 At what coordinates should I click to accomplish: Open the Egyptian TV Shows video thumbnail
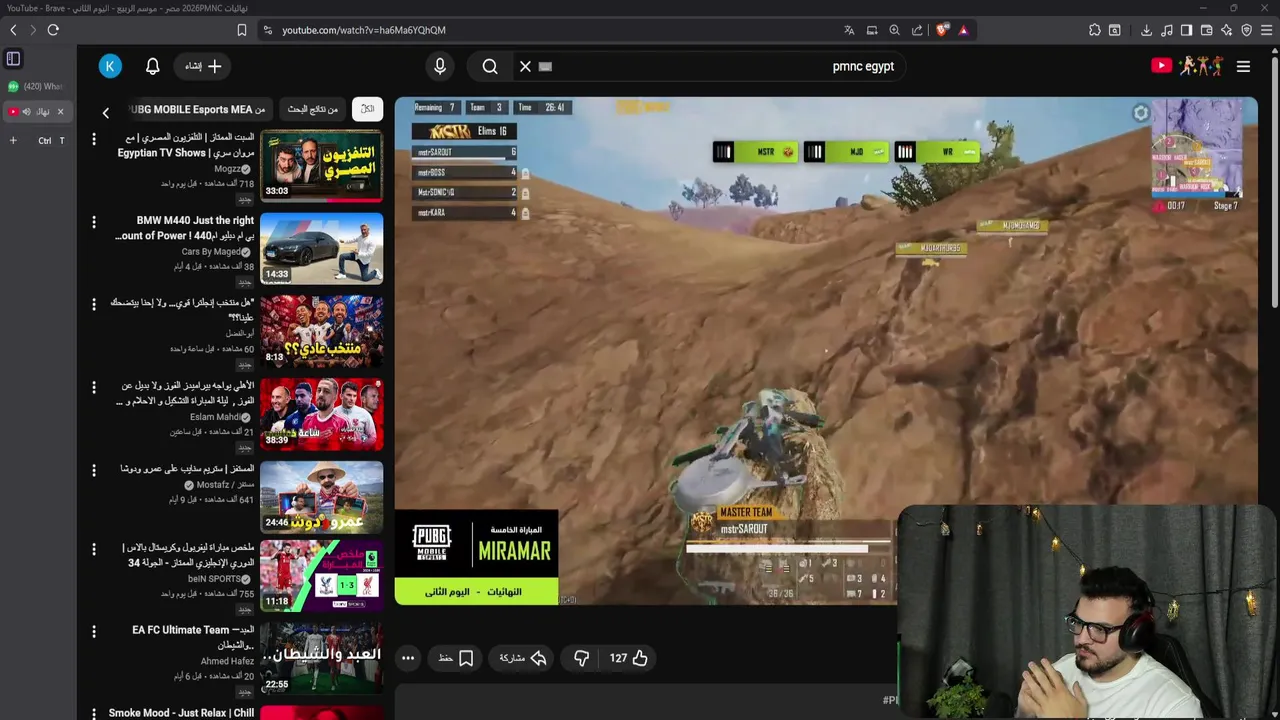pos(321,166)
